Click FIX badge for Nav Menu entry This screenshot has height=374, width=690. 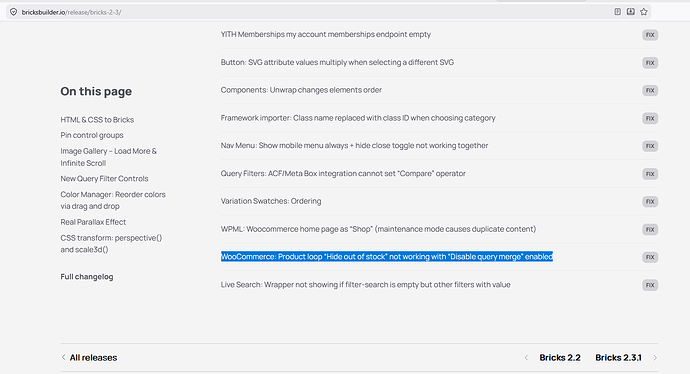pyautogui.click(x=650, y=146)
